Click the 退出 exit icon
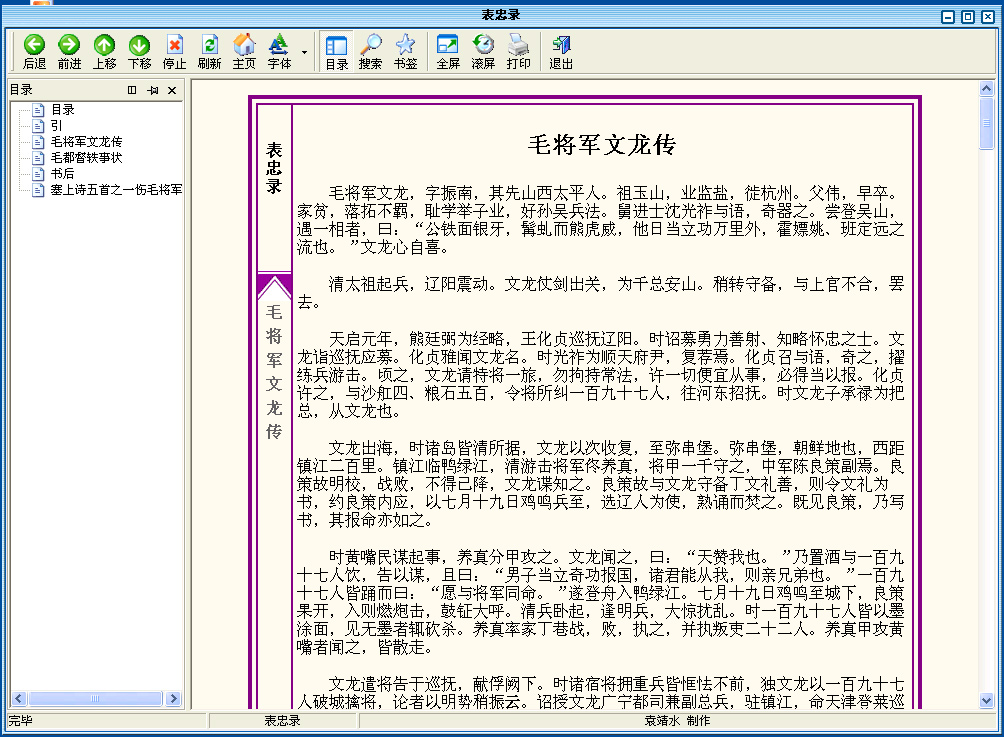1004x737 pixels. tap(560, 45)
